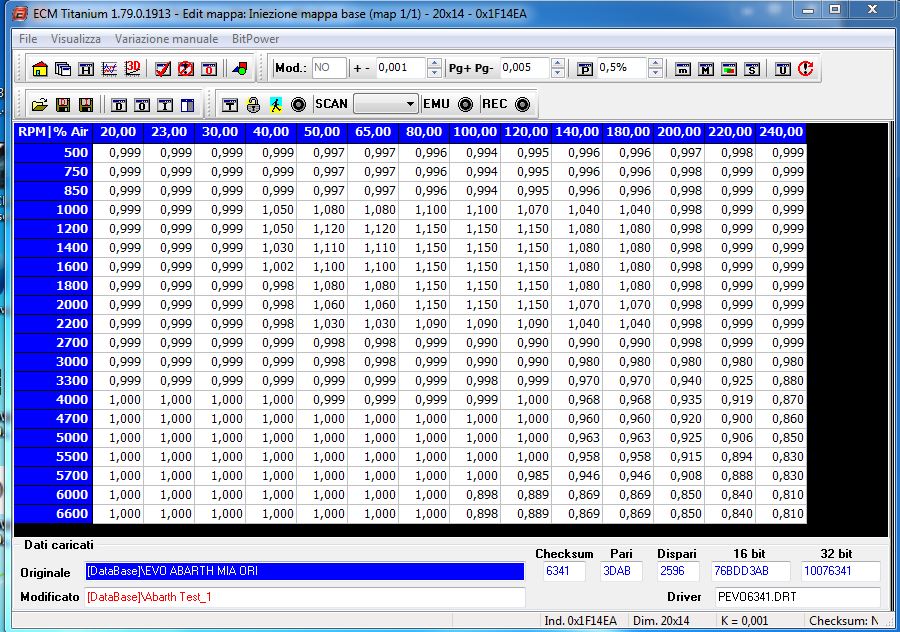Click the walking person icon
This screenshot has height=632, width=900.
276,104
